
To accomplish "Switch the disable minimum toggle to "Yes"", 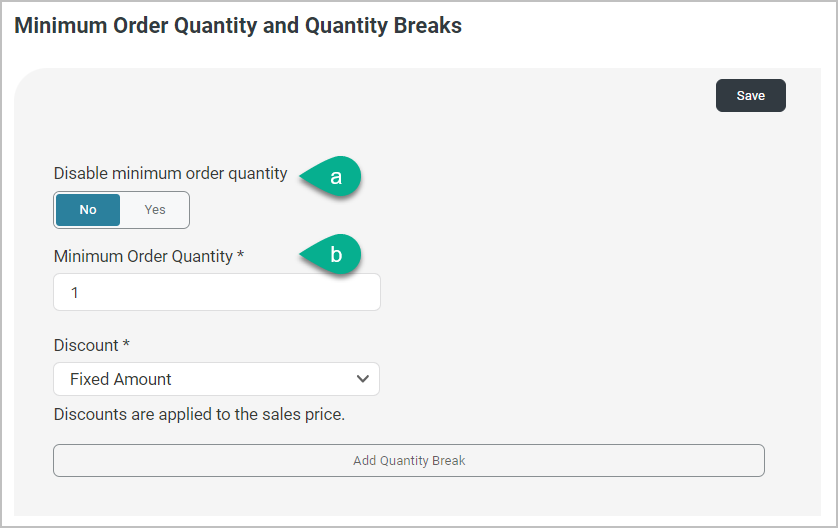I will click(155, 210).
